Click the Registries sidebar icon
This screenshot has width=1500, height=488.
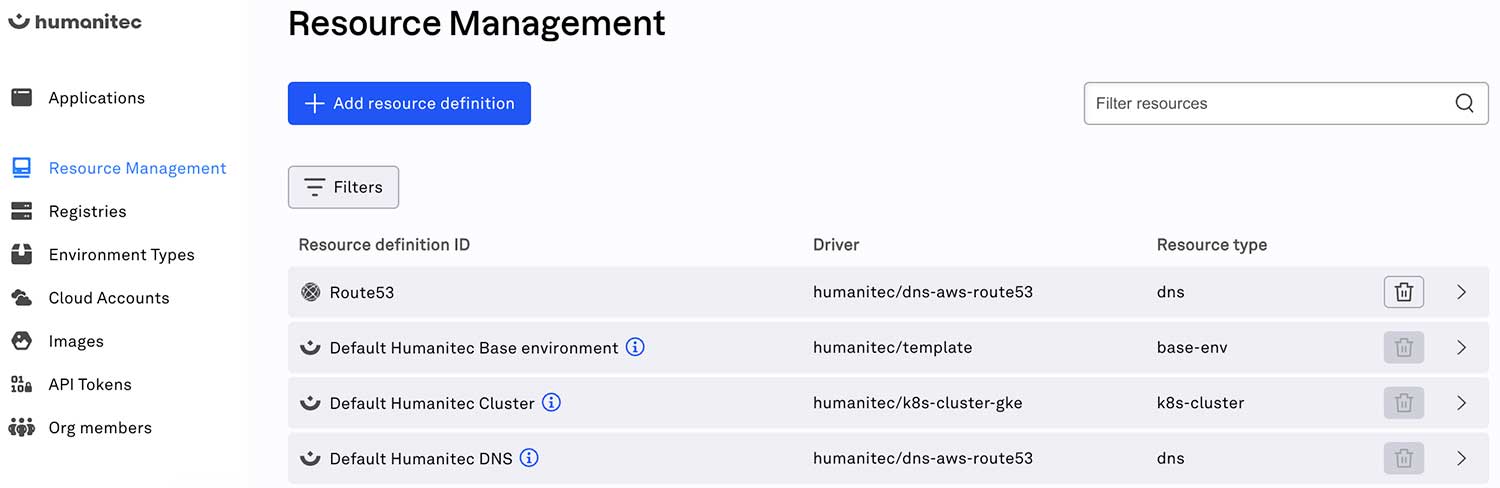pyautogui.click(x=22, y=211)
